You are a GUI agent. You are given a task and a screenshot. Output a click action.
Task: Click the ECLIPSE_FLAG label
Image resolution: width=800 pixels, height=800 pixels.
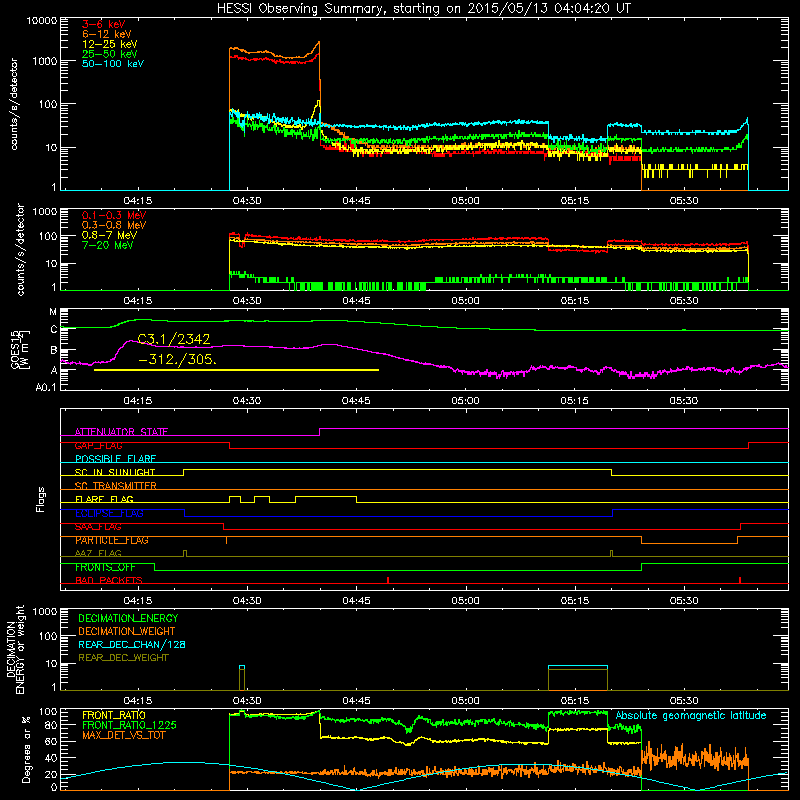tap(109, 513)
